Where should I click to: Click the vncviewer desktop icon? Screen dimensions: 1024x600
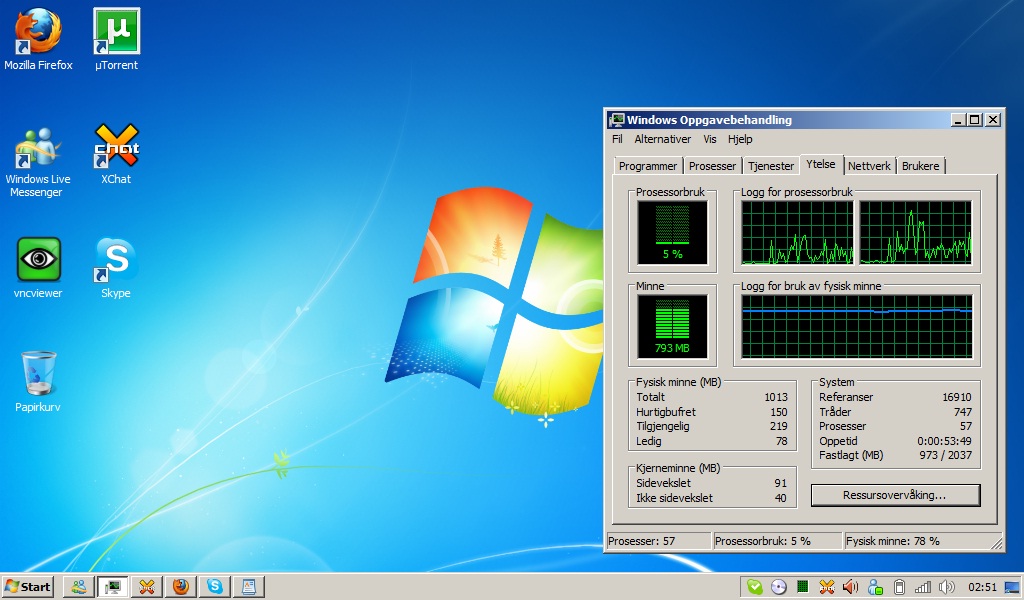(x=38, y=268)
